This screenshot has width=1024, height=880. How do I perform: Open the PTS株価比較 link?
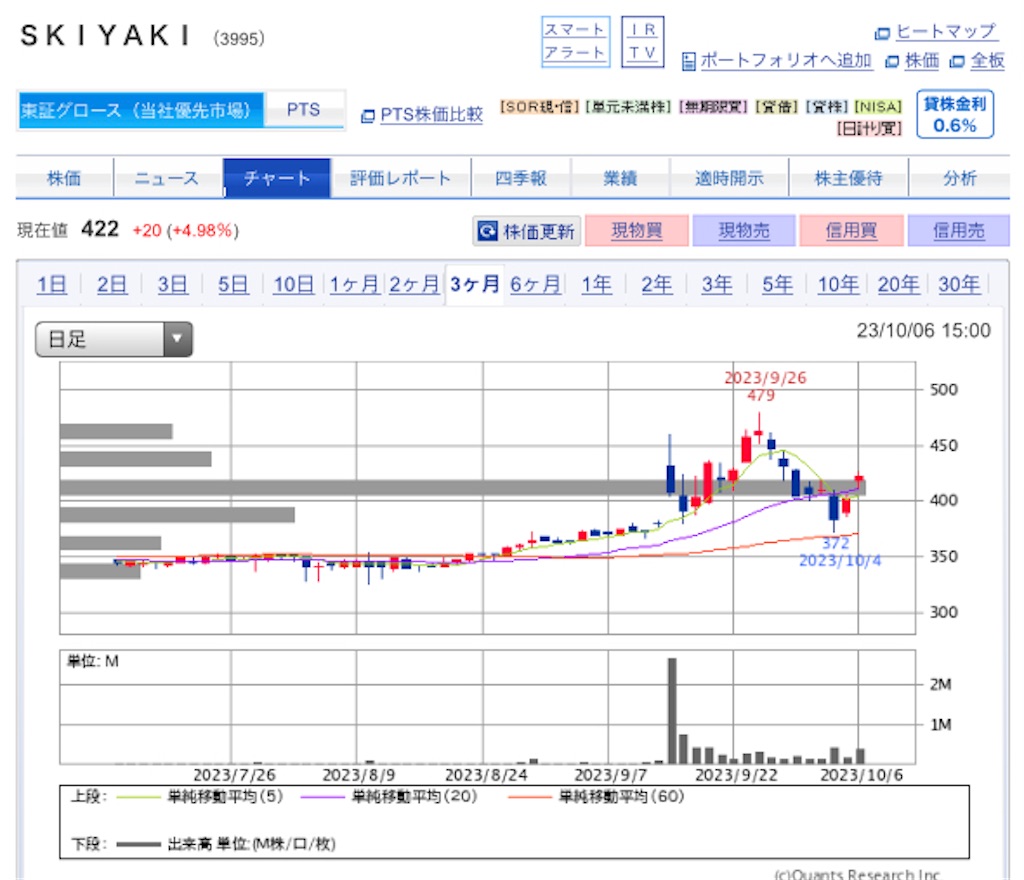coord(431,115)
